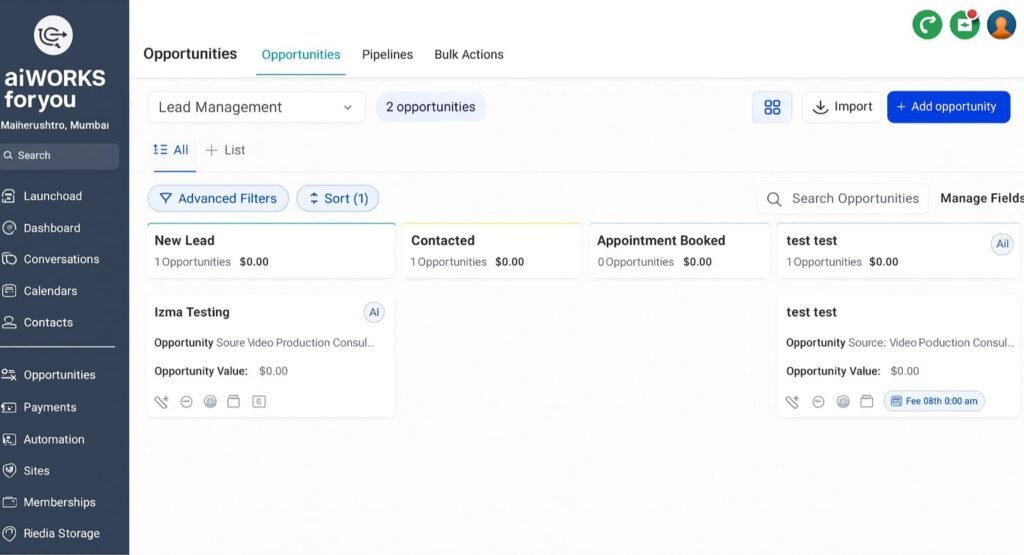Screen dimensions: 1024x555
Task: Expand the Sort (1) options
Action: (338, 198)
